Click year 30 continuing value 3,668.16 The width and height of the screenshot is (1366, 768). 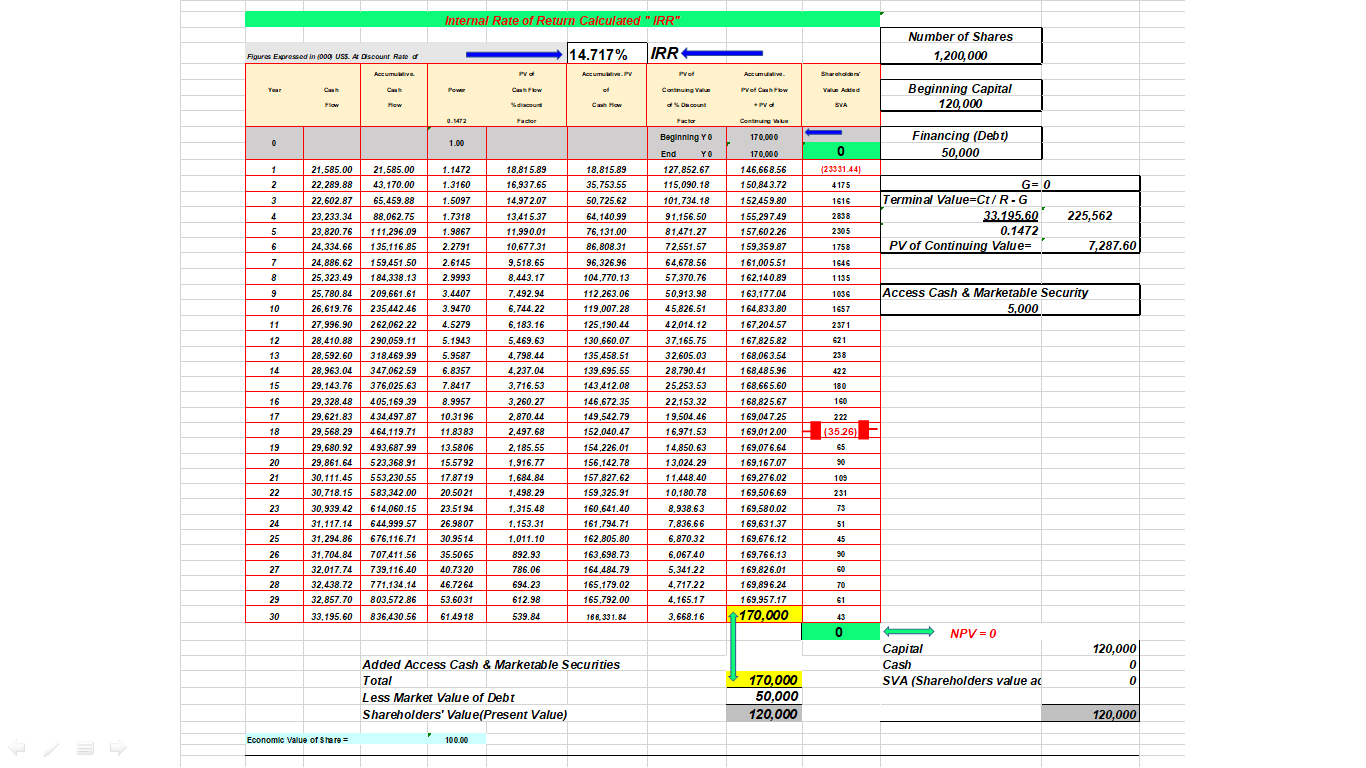click(x=686, y=617)
